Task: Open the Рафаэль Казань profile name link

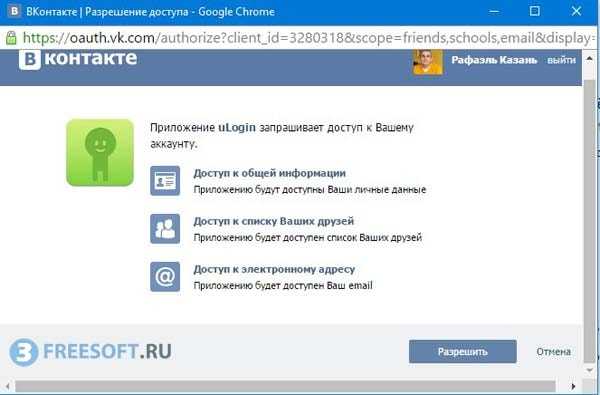Action: click(x=494, y=60)
